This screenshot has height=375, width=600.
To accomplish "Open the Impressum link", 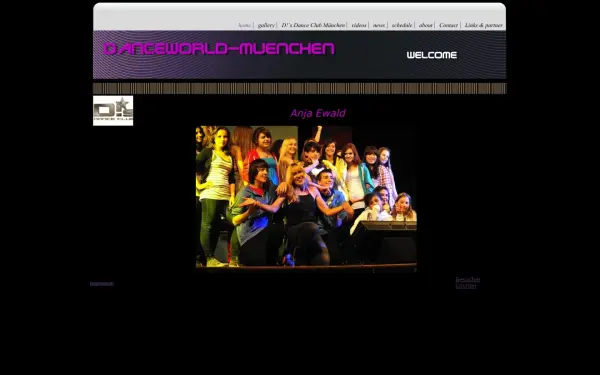I will [x=101, y=284].
